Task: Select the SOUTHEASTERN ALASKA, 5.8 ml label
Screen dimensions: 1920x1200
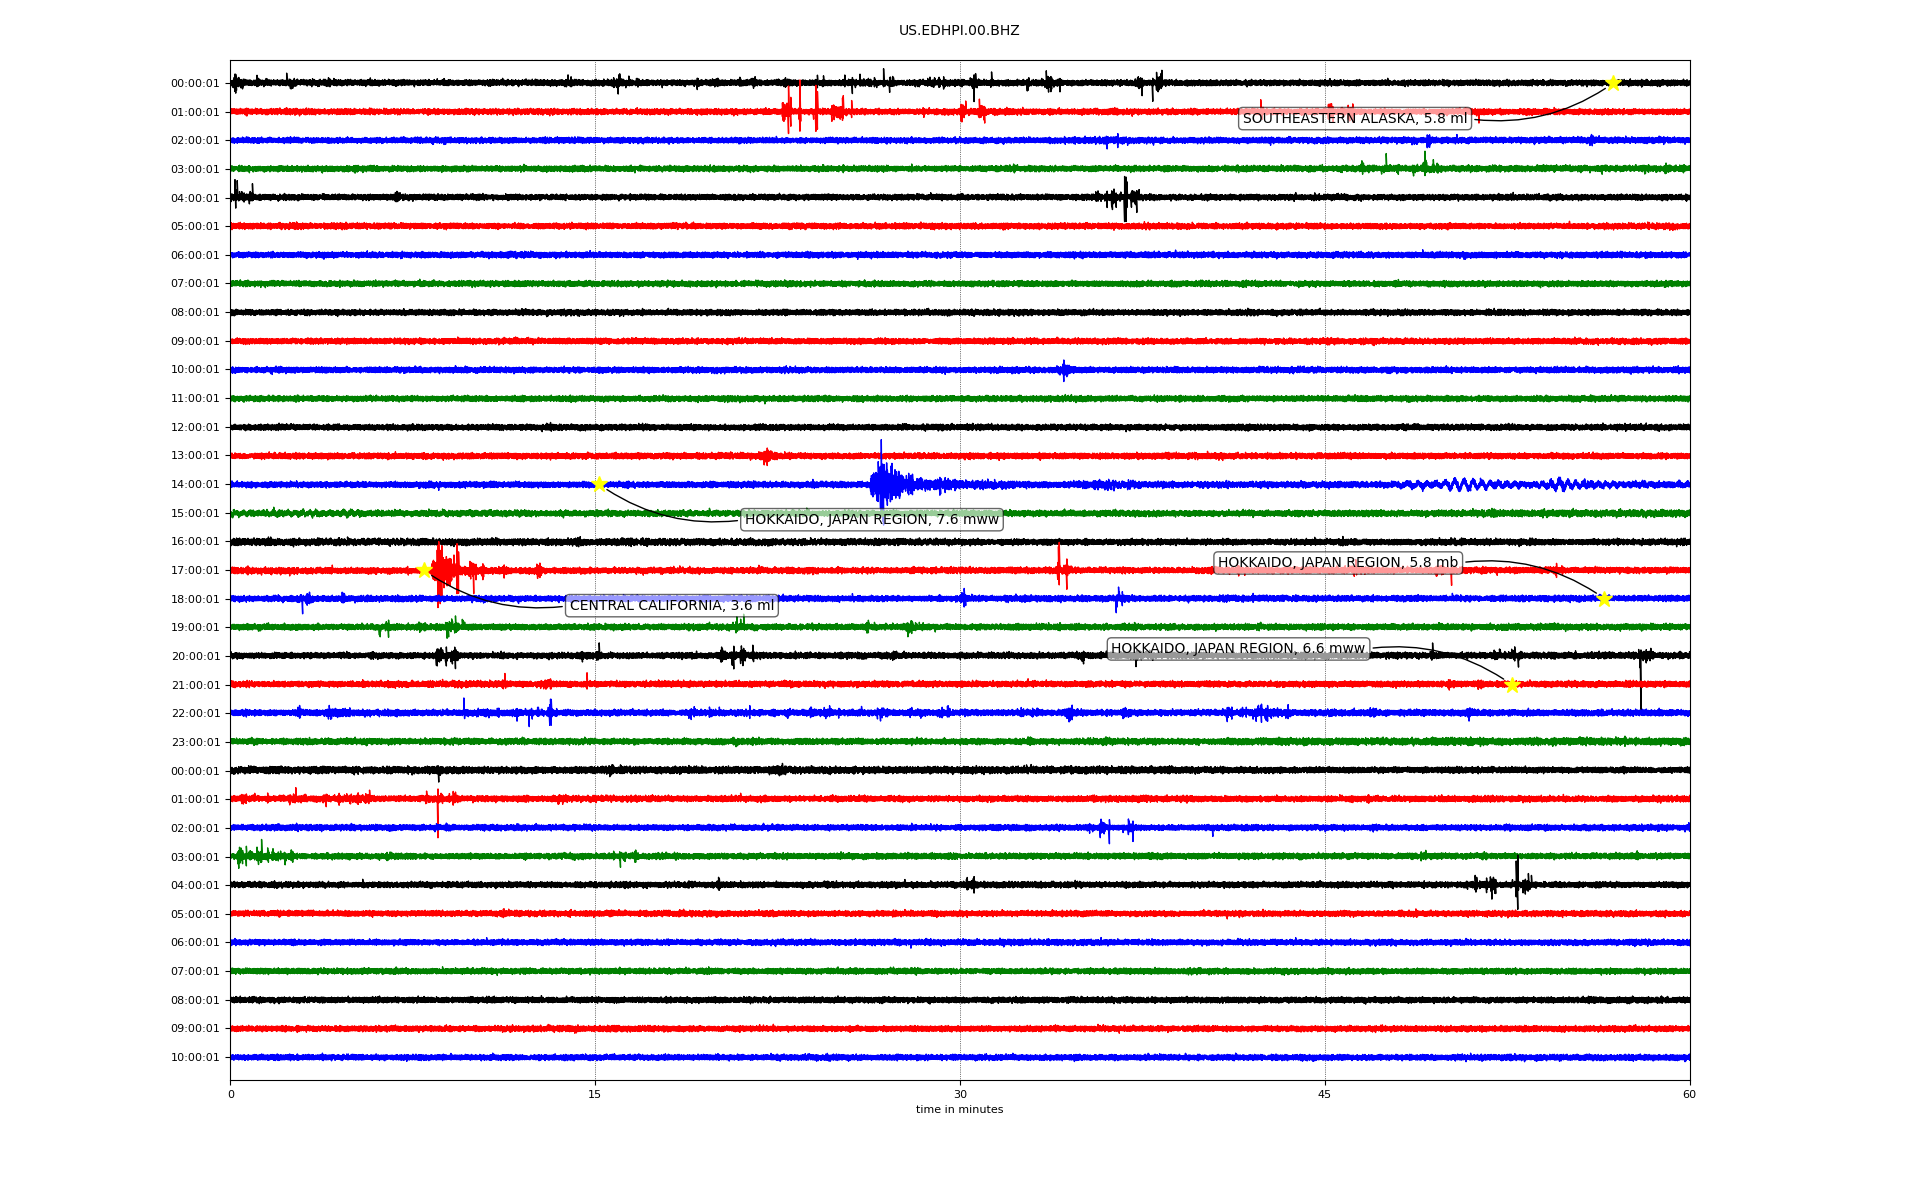Action: point(1354,119)
